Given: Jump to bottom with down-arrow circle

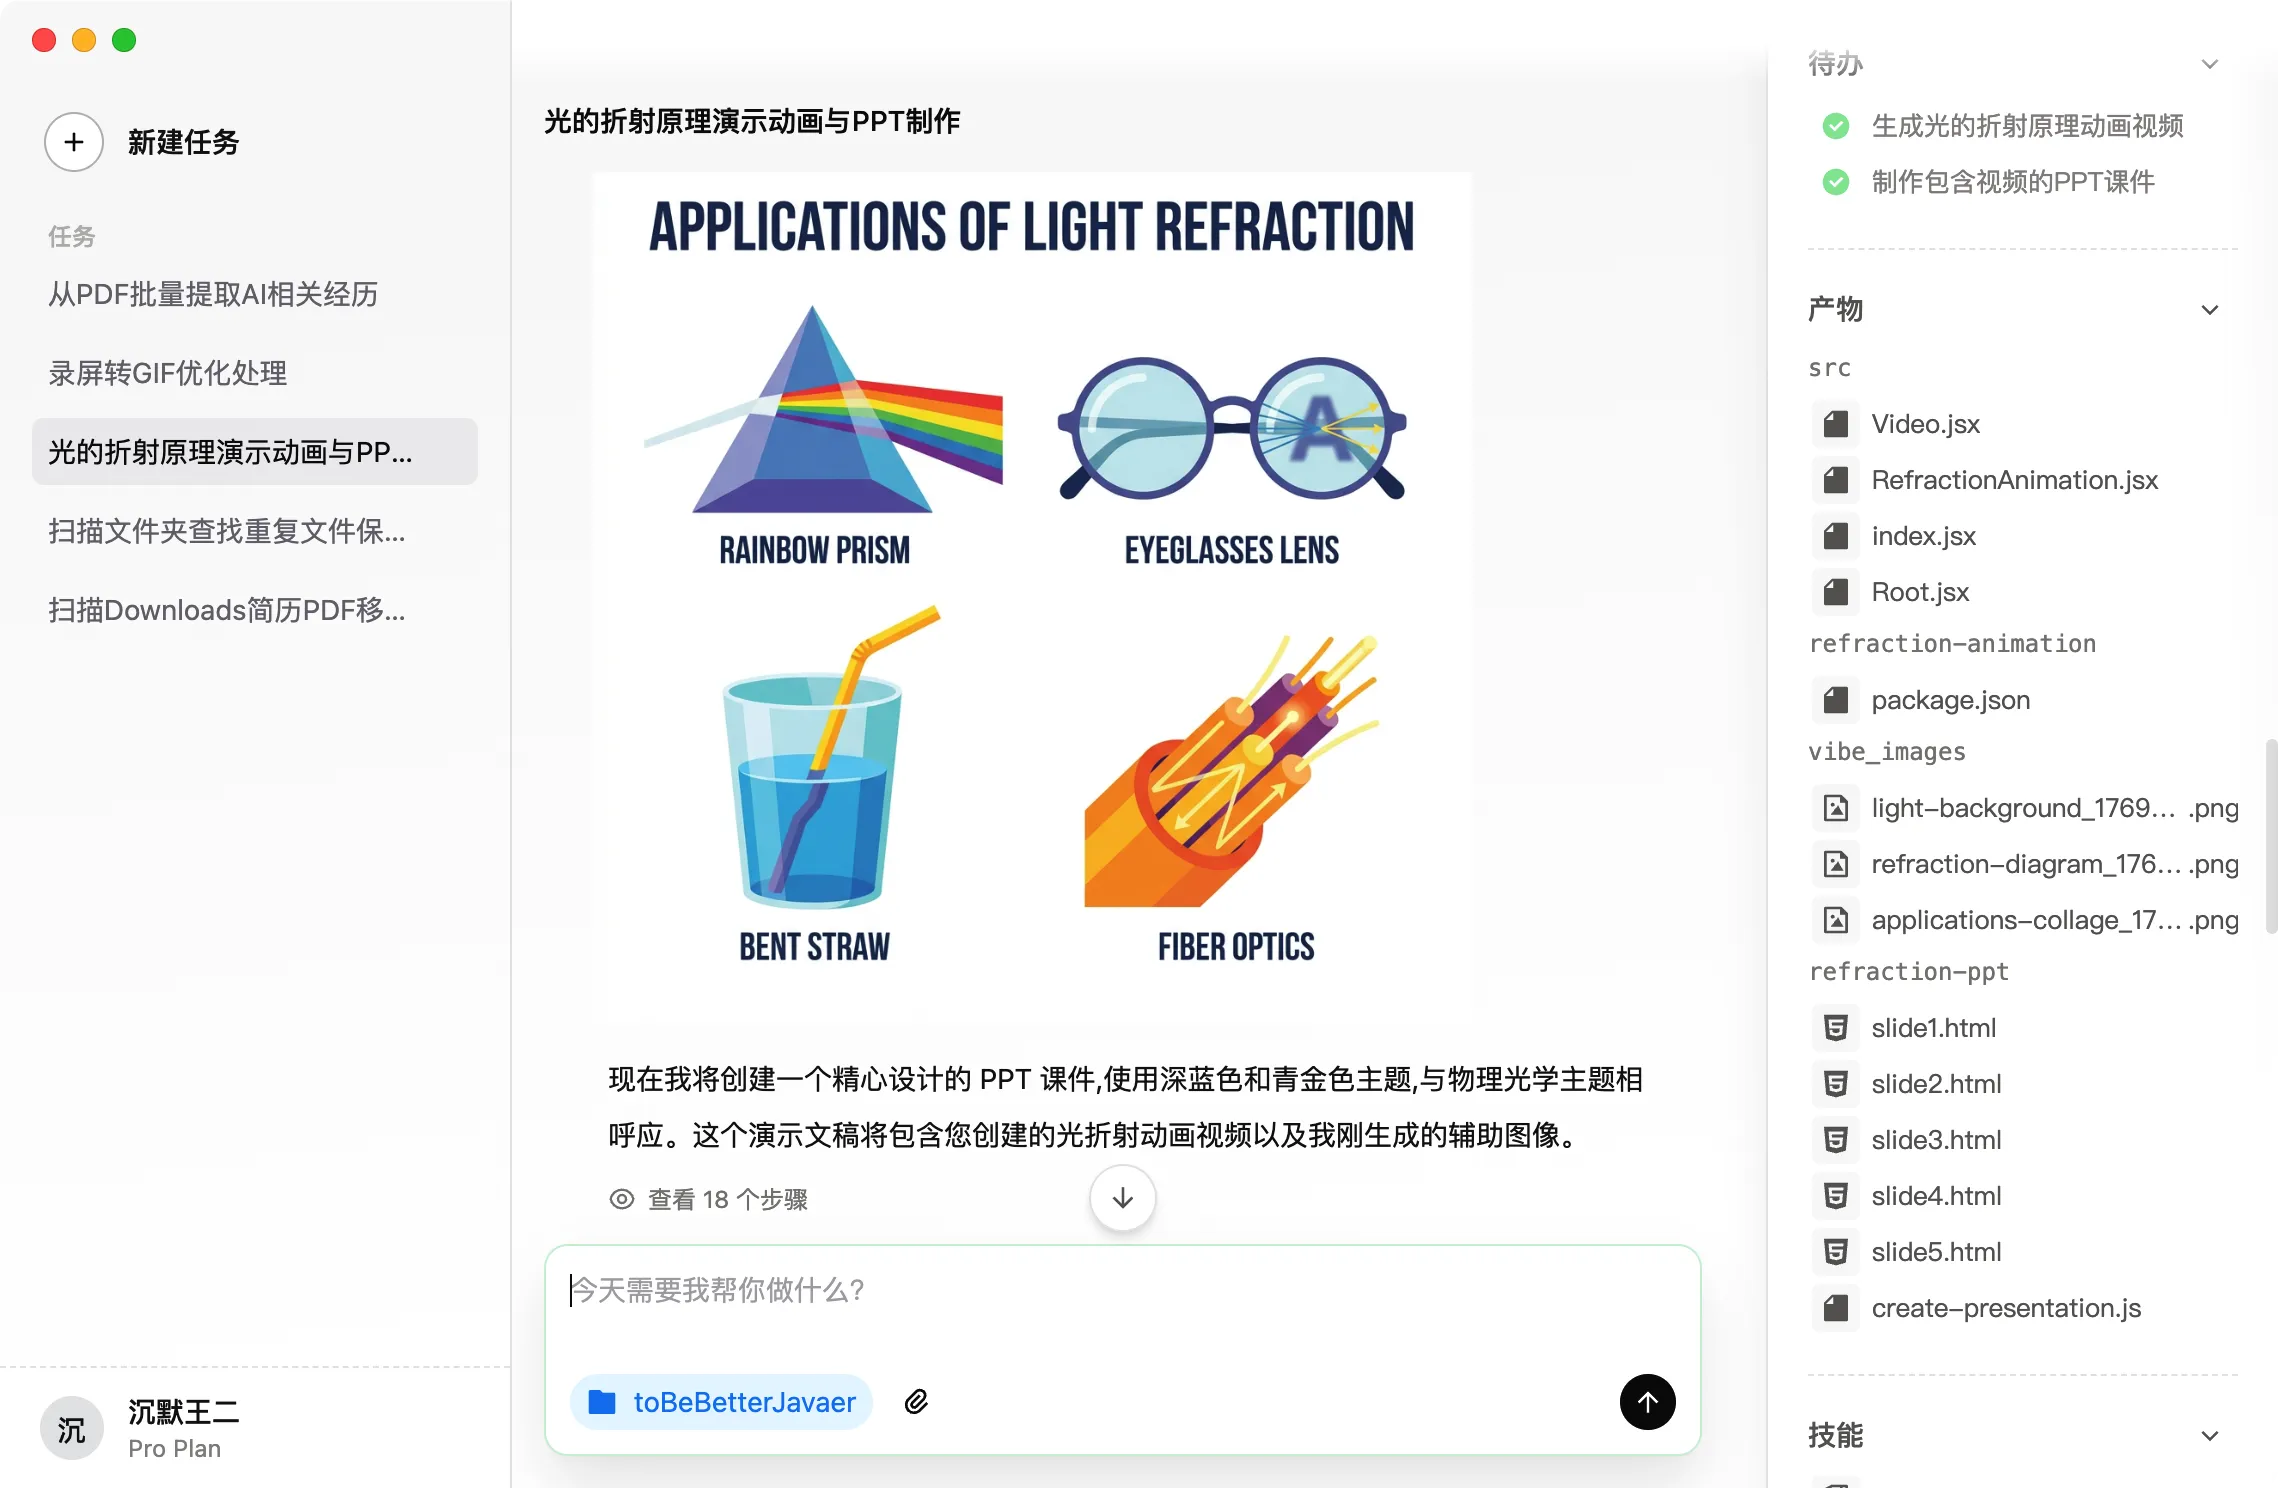Looking at the screenshot, I should [x=1123, y=1198].
